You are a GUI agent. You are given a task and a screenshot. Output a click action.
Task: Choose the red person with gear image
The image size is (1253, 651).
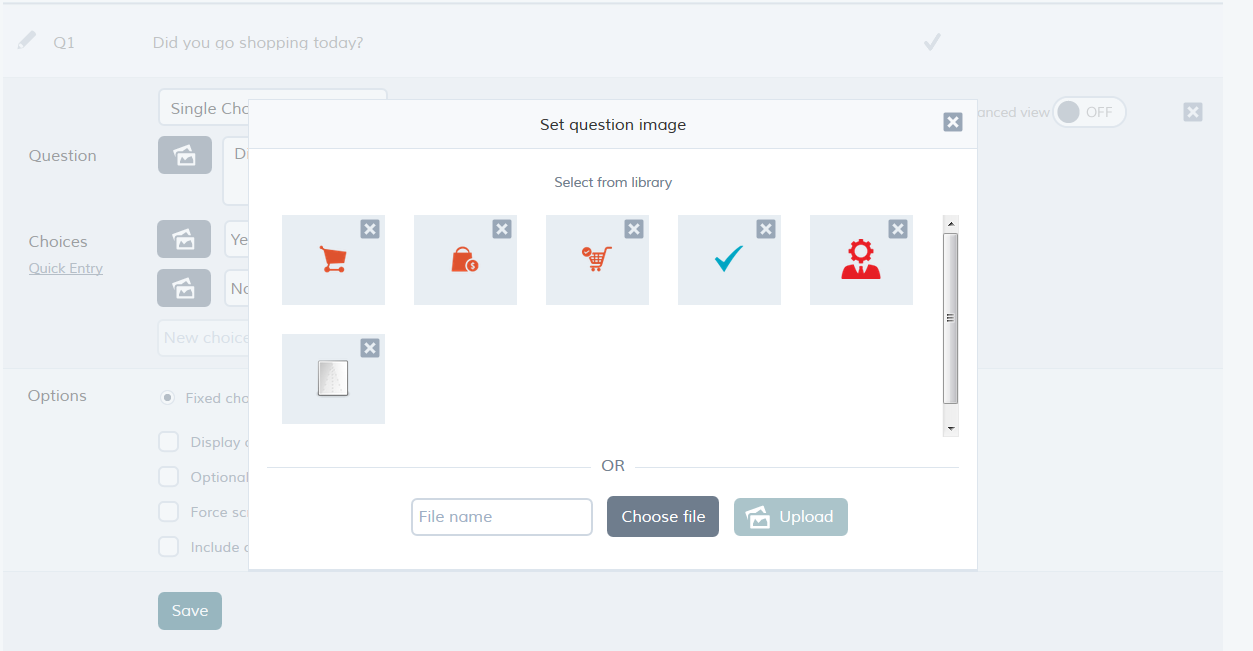click(x=861, y=260)
